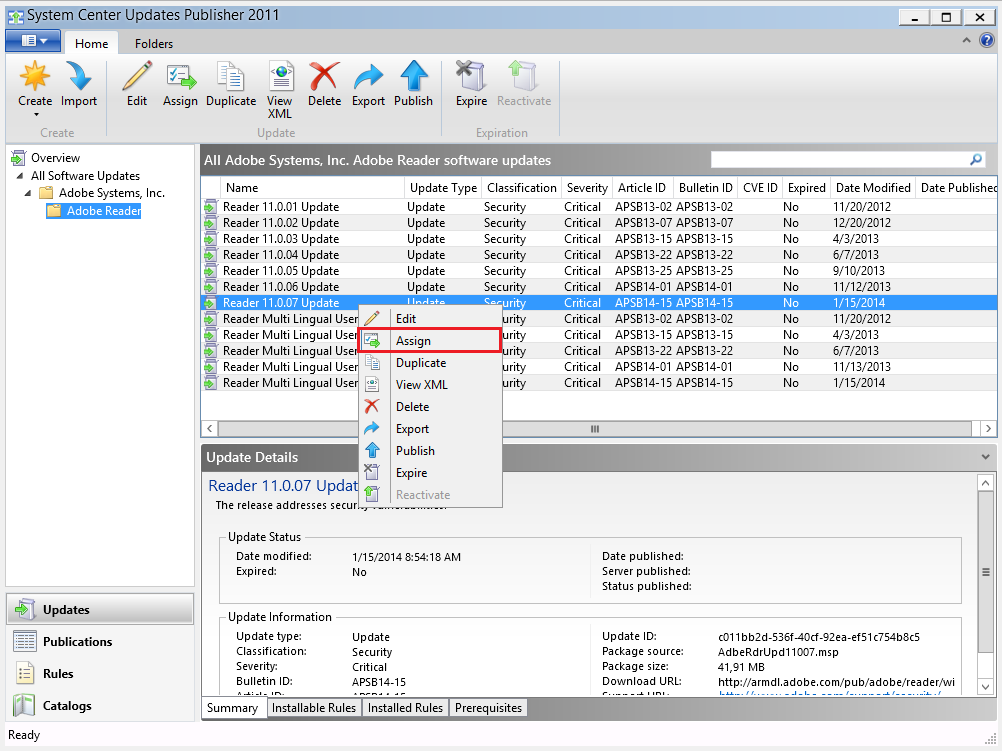Image resolution: width=1002 pixels, height=751 pixels.
Task: Choose Delete in the context menu
Action: click(431, 406)
